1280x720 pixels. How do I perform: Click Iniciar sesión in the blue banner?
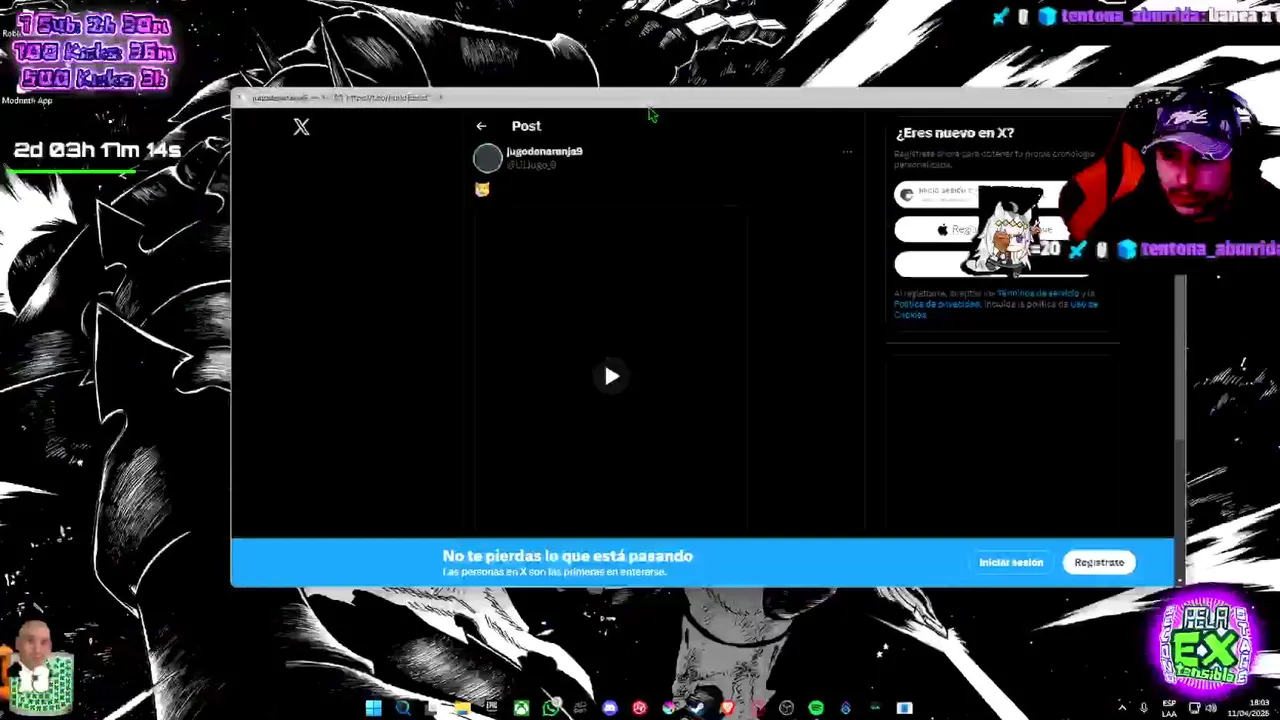1011,562
